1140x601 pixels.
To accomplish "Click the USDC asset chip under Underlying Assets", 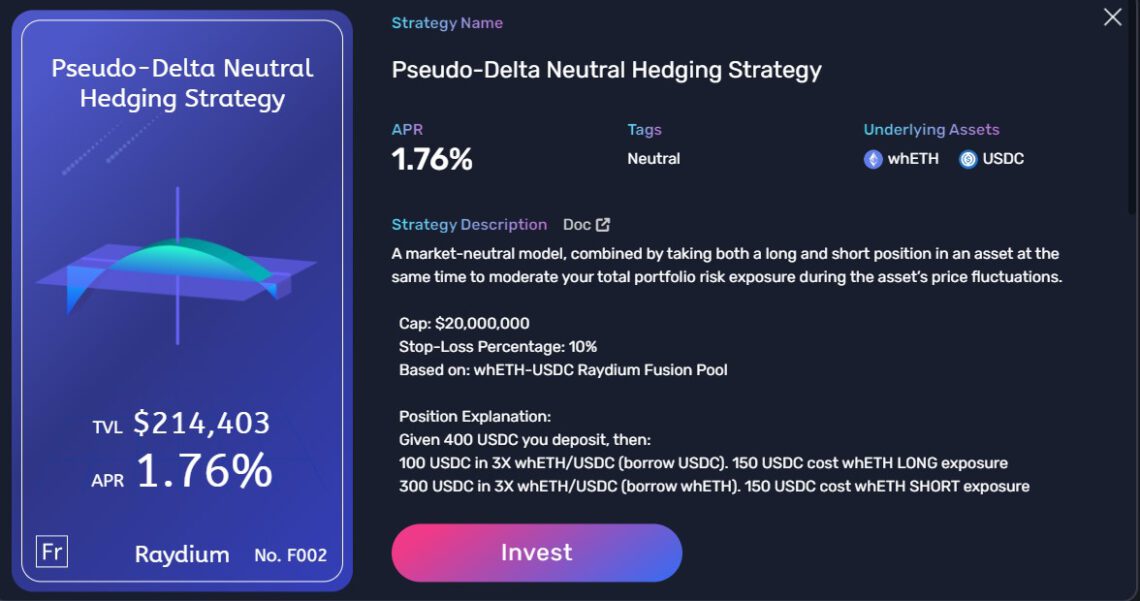I will 990,158.
